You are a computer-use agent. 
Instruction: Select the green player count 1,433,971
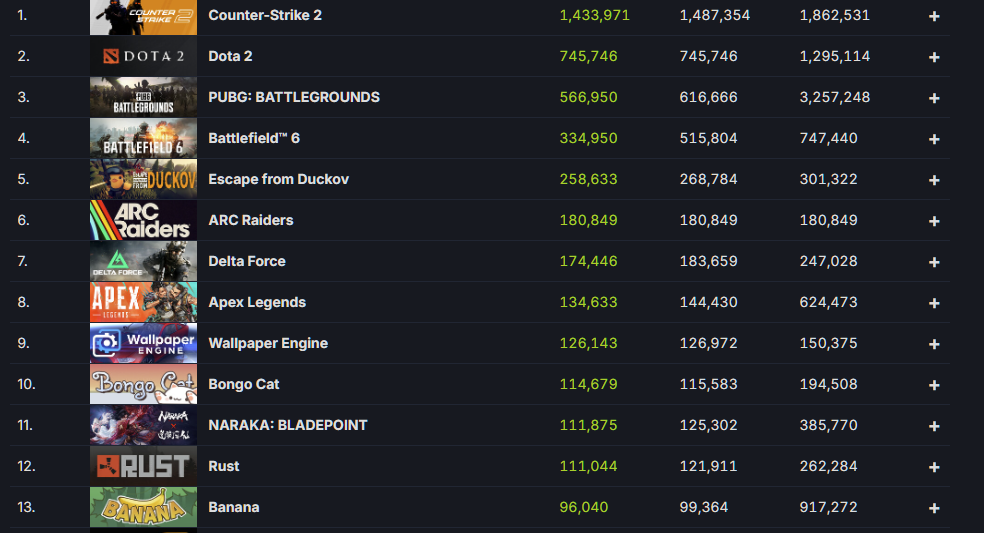click(x=594, y=15)
